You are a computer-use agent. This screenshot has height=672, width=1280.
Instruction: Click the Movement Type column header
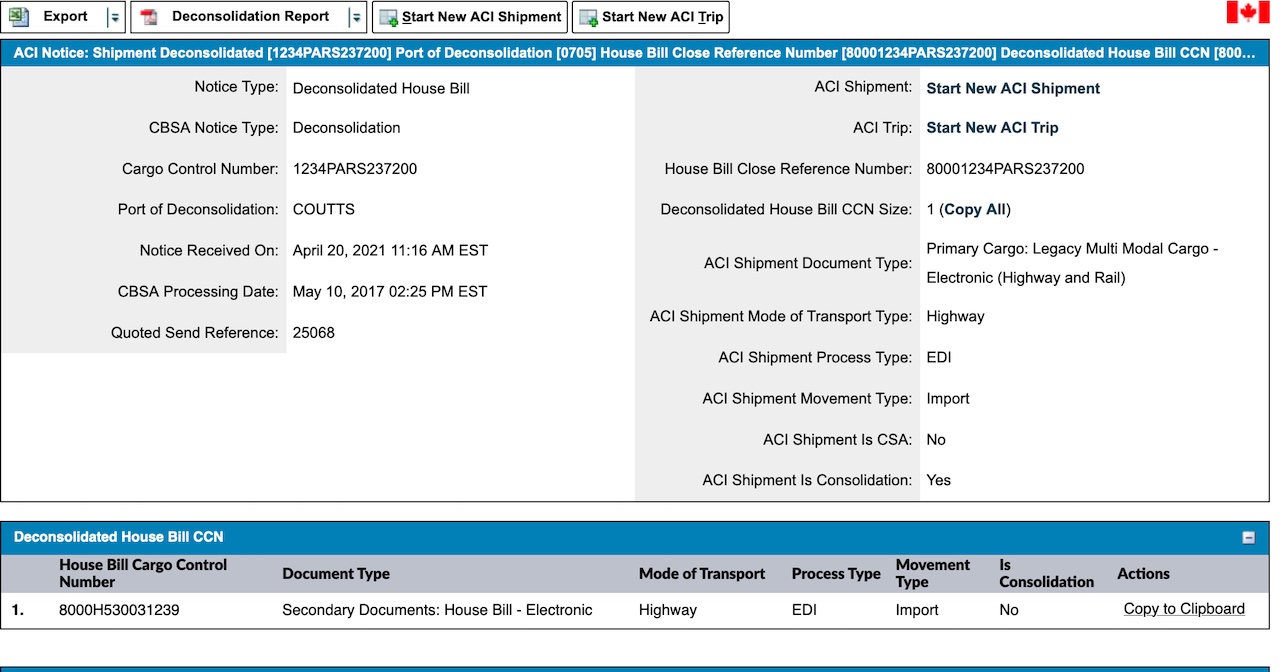pos(932,573)
